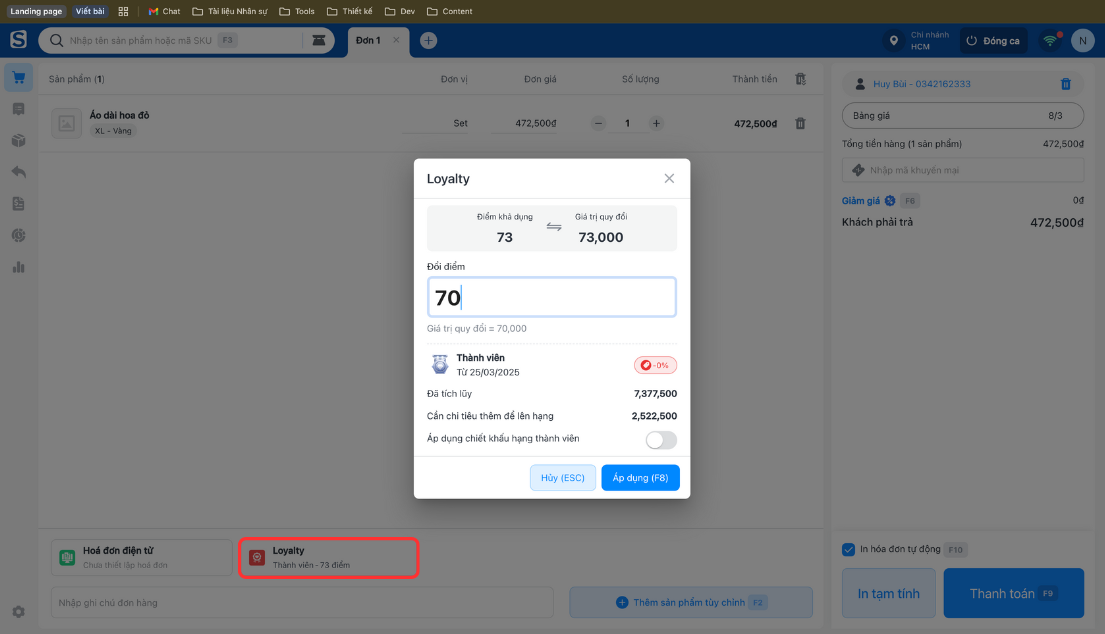Screen dimensions: 1105x634
Task: Click the Hủy (ESC) button
Action: tap(562, 478)
